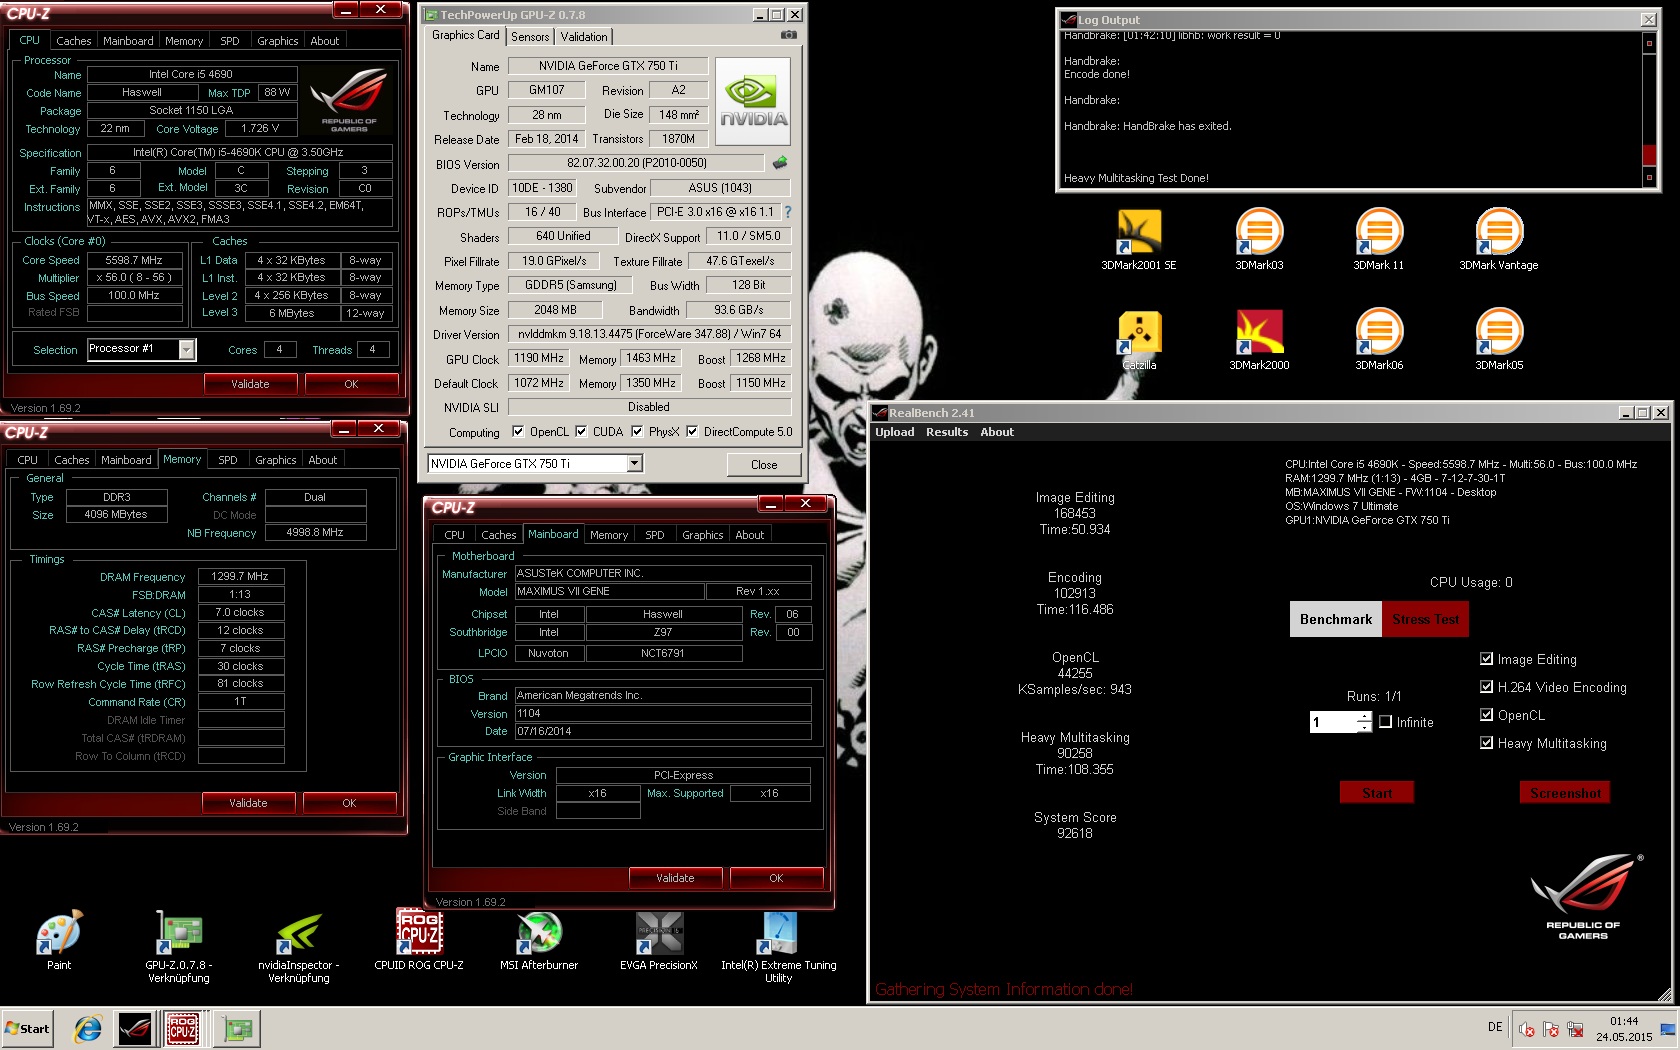Enable the Infinite runs checkbox
The width and height of the screenshot is (1680, 1050).
point(1386,722)
